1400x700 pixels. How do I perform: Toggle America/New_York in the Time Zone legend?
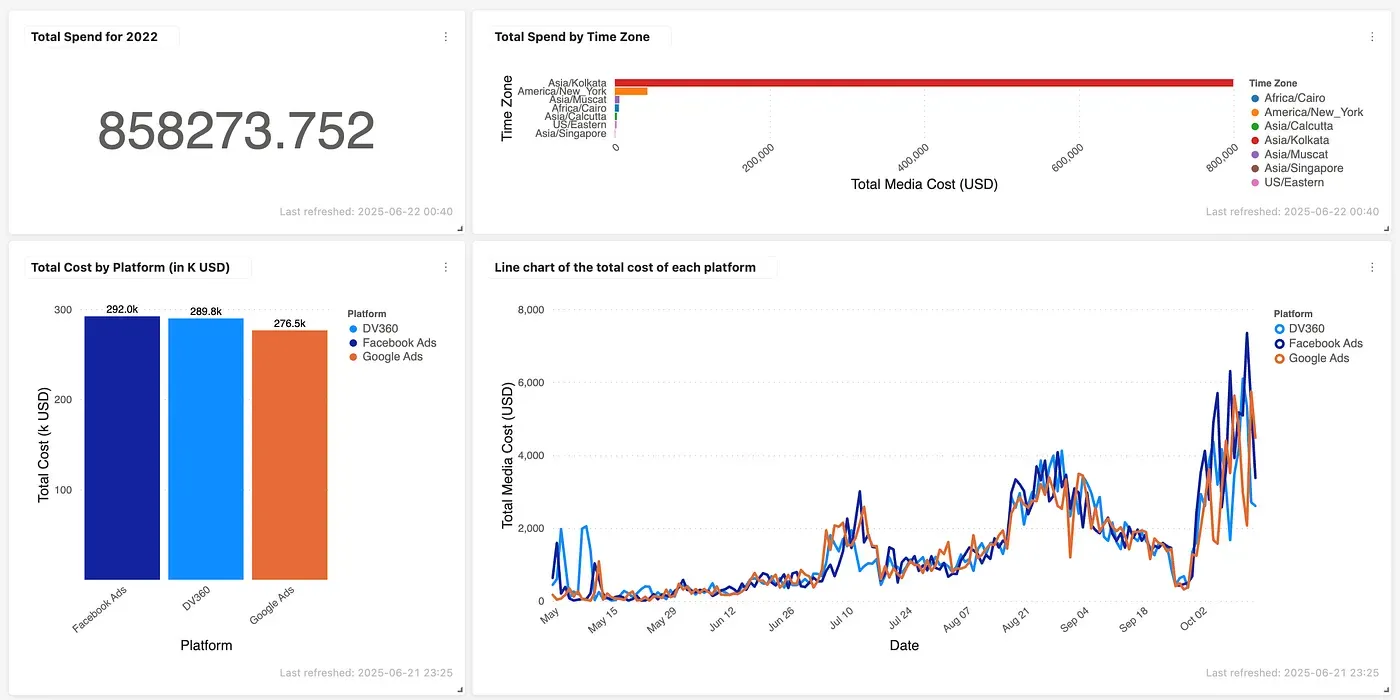point(1313,113)
